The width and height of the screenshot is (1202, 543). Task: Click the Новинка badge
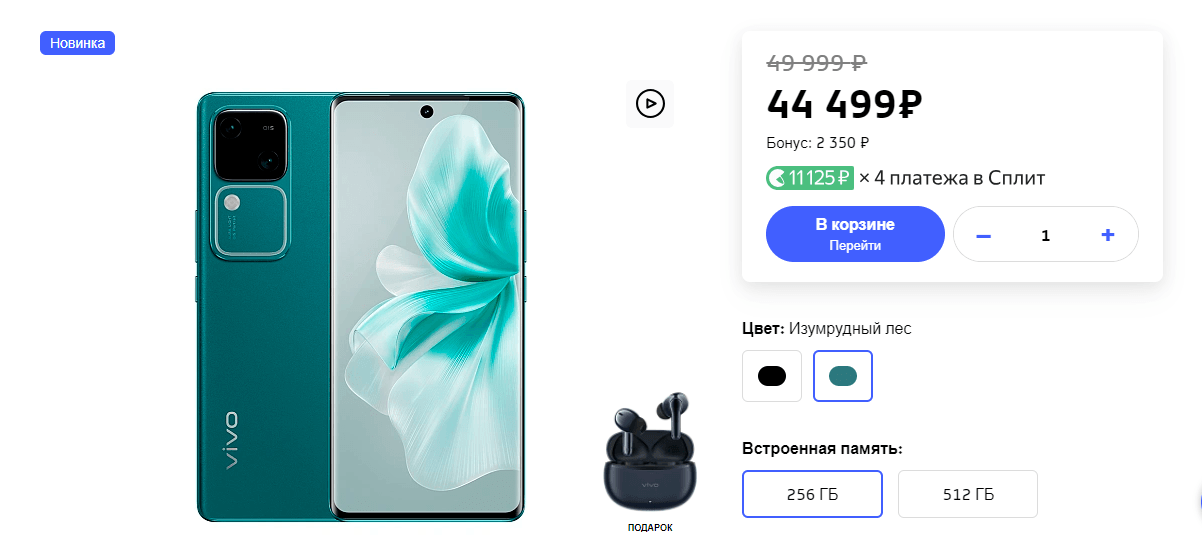point(77,43)
